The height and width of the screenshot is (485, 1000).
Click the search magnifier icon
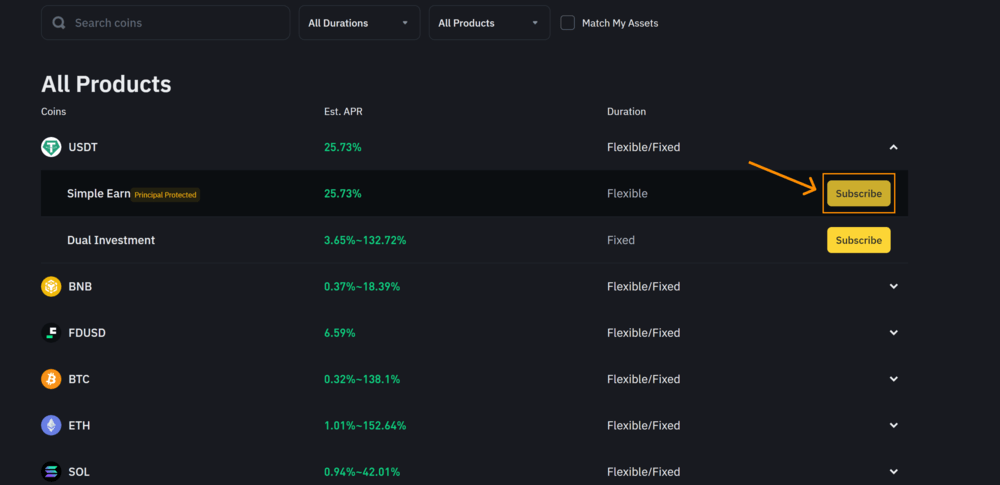tap(59, 23)
